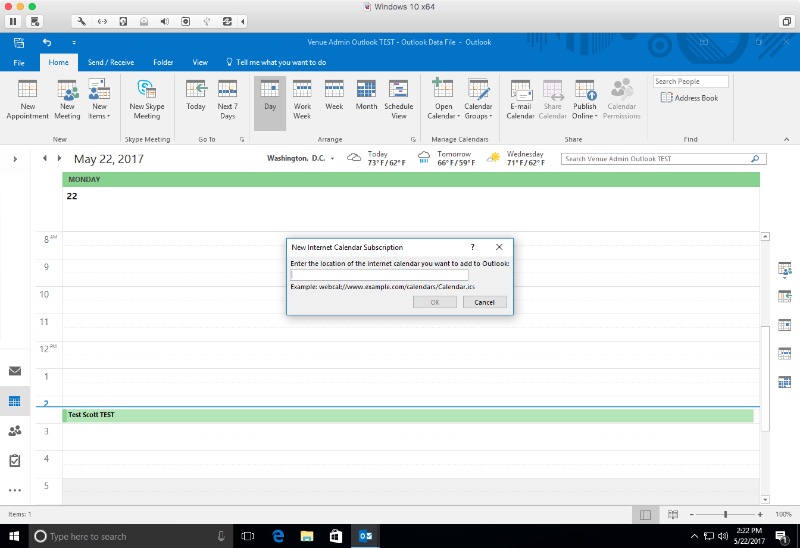Viewport: 800px width, 548px height.
Task: Open the File tab
Action: tap(19, 62)
